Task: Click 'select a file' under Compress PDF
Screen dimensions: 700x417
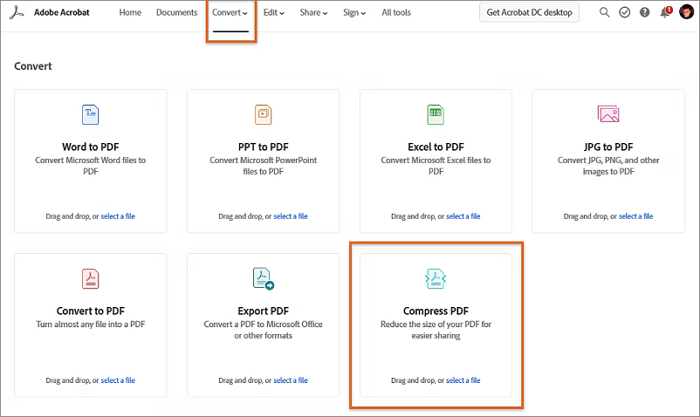Action: pos(463,380)
